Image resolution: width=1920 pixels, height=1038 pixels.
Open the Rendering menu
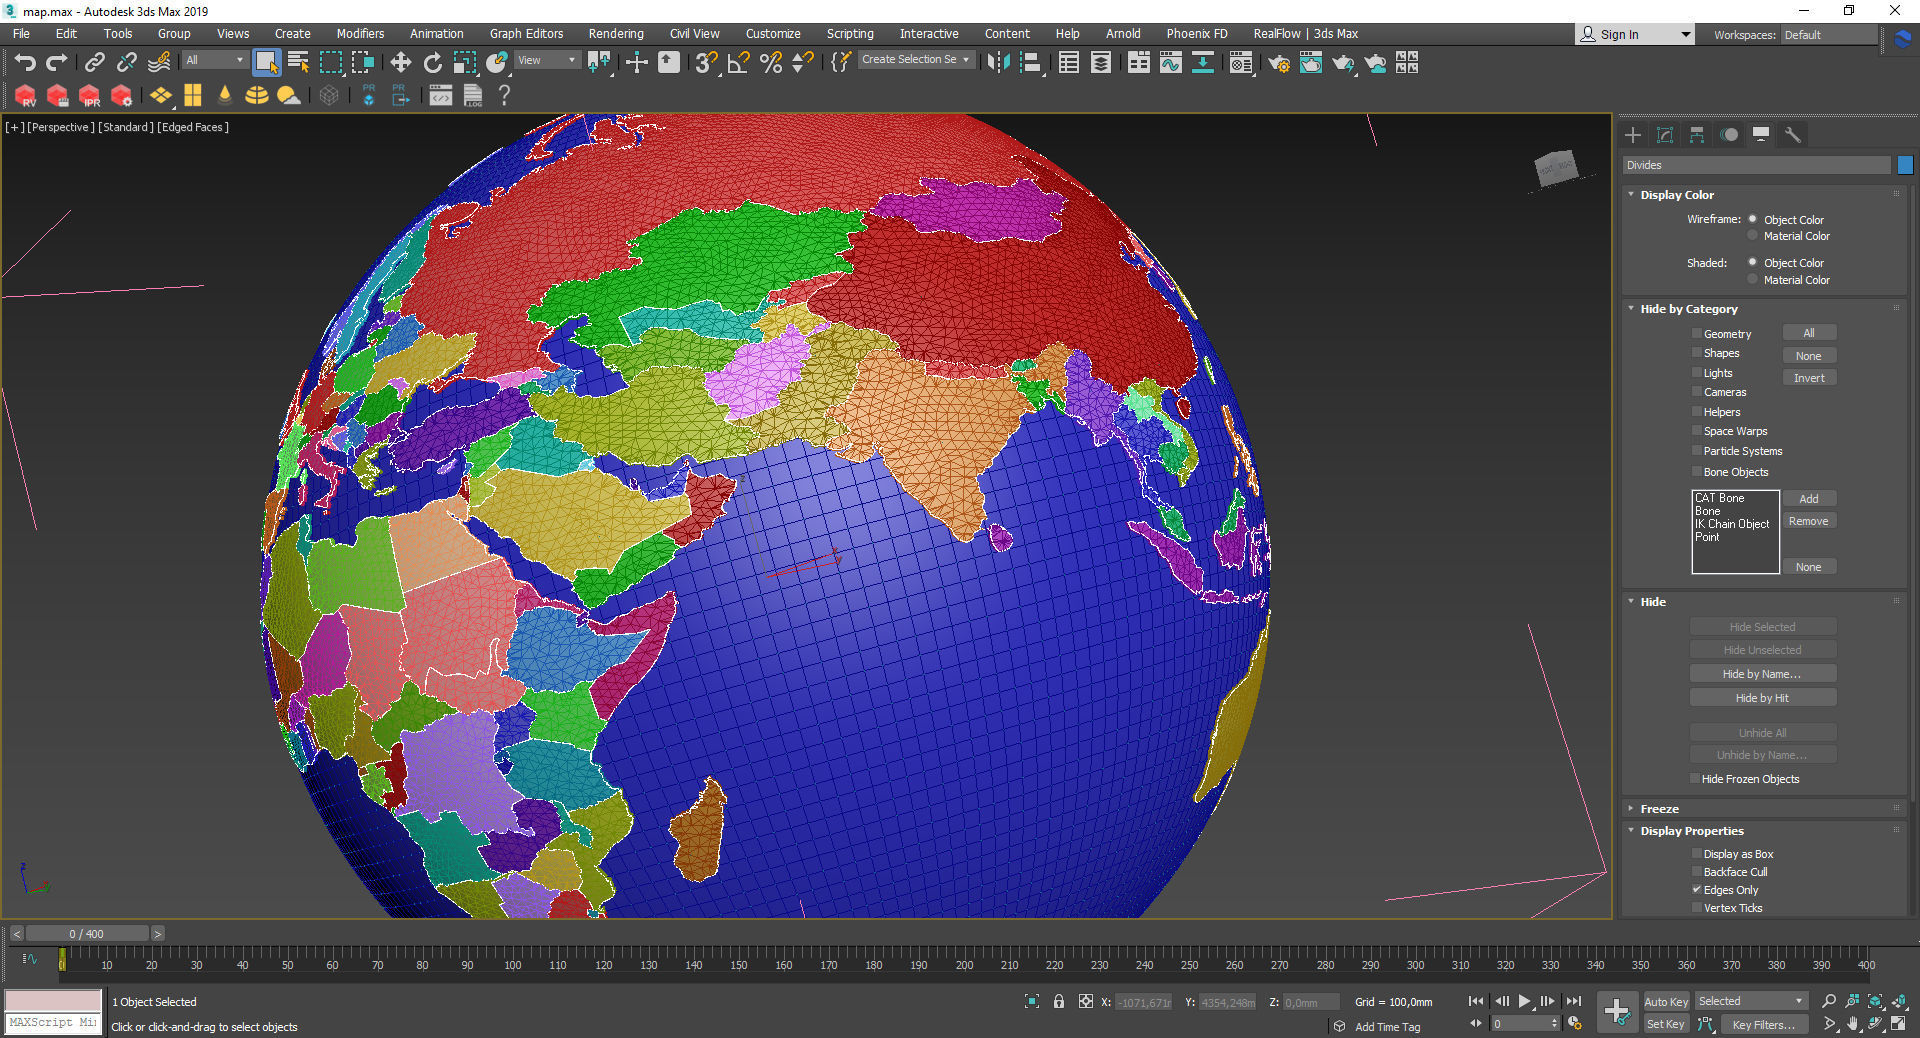coord(616,34)
